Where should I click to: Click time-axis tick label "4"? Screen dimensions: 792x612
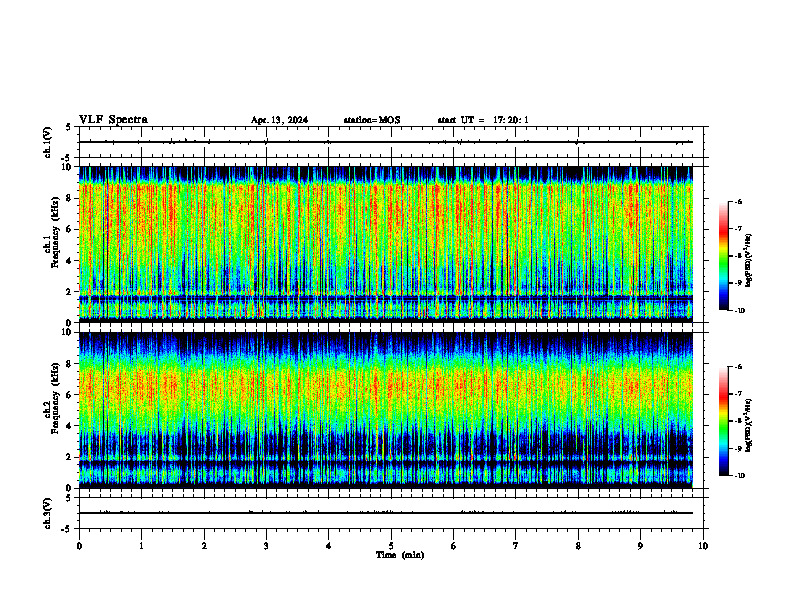329,546
